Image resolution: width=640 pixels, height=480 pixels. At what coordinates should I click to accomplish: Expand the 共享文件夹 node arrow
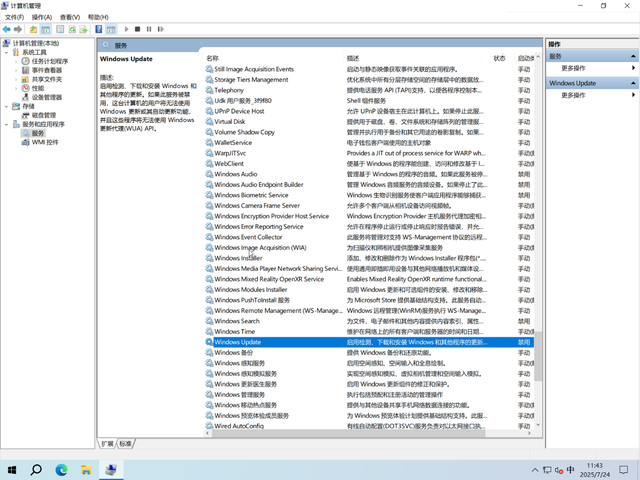pos(16,79)
